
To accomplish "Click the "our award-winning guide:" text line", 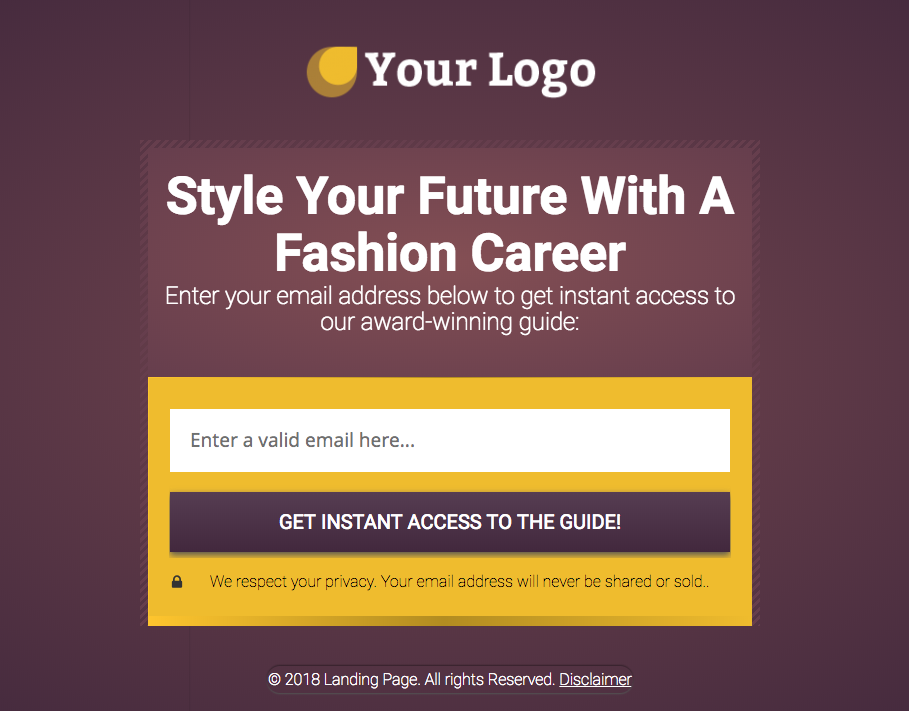I will 449,323.
